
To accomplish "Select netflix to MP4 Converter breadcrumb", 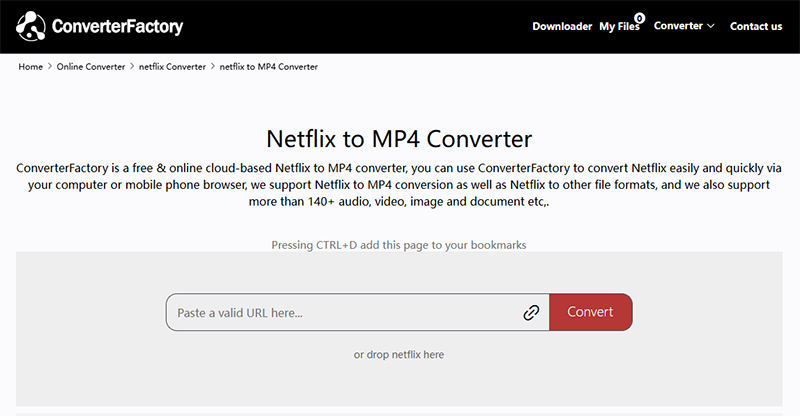I will point(269,67).
